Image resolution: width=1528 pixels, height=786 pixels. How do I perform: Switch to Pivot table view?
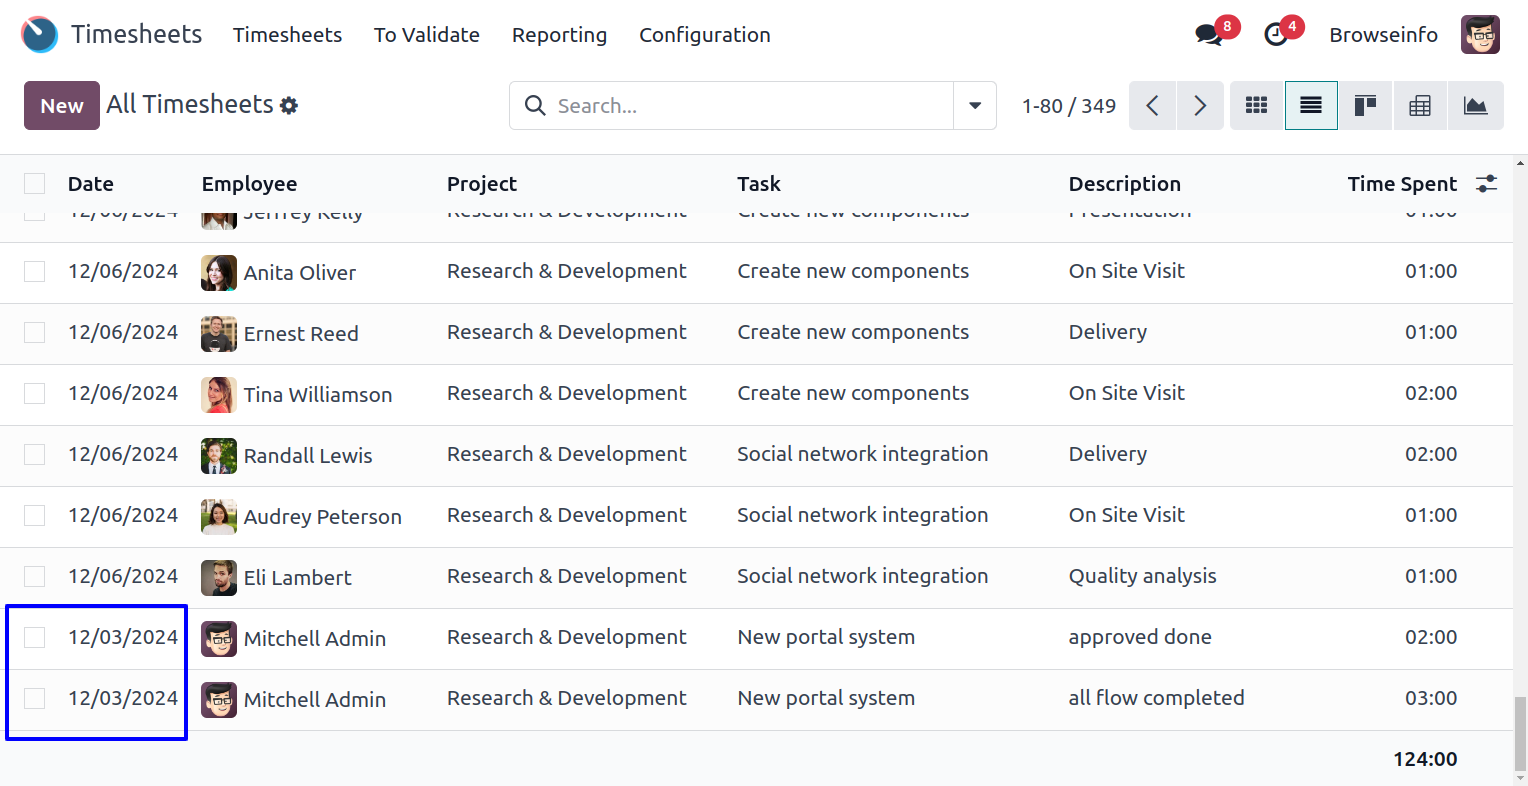(1420, 106)
